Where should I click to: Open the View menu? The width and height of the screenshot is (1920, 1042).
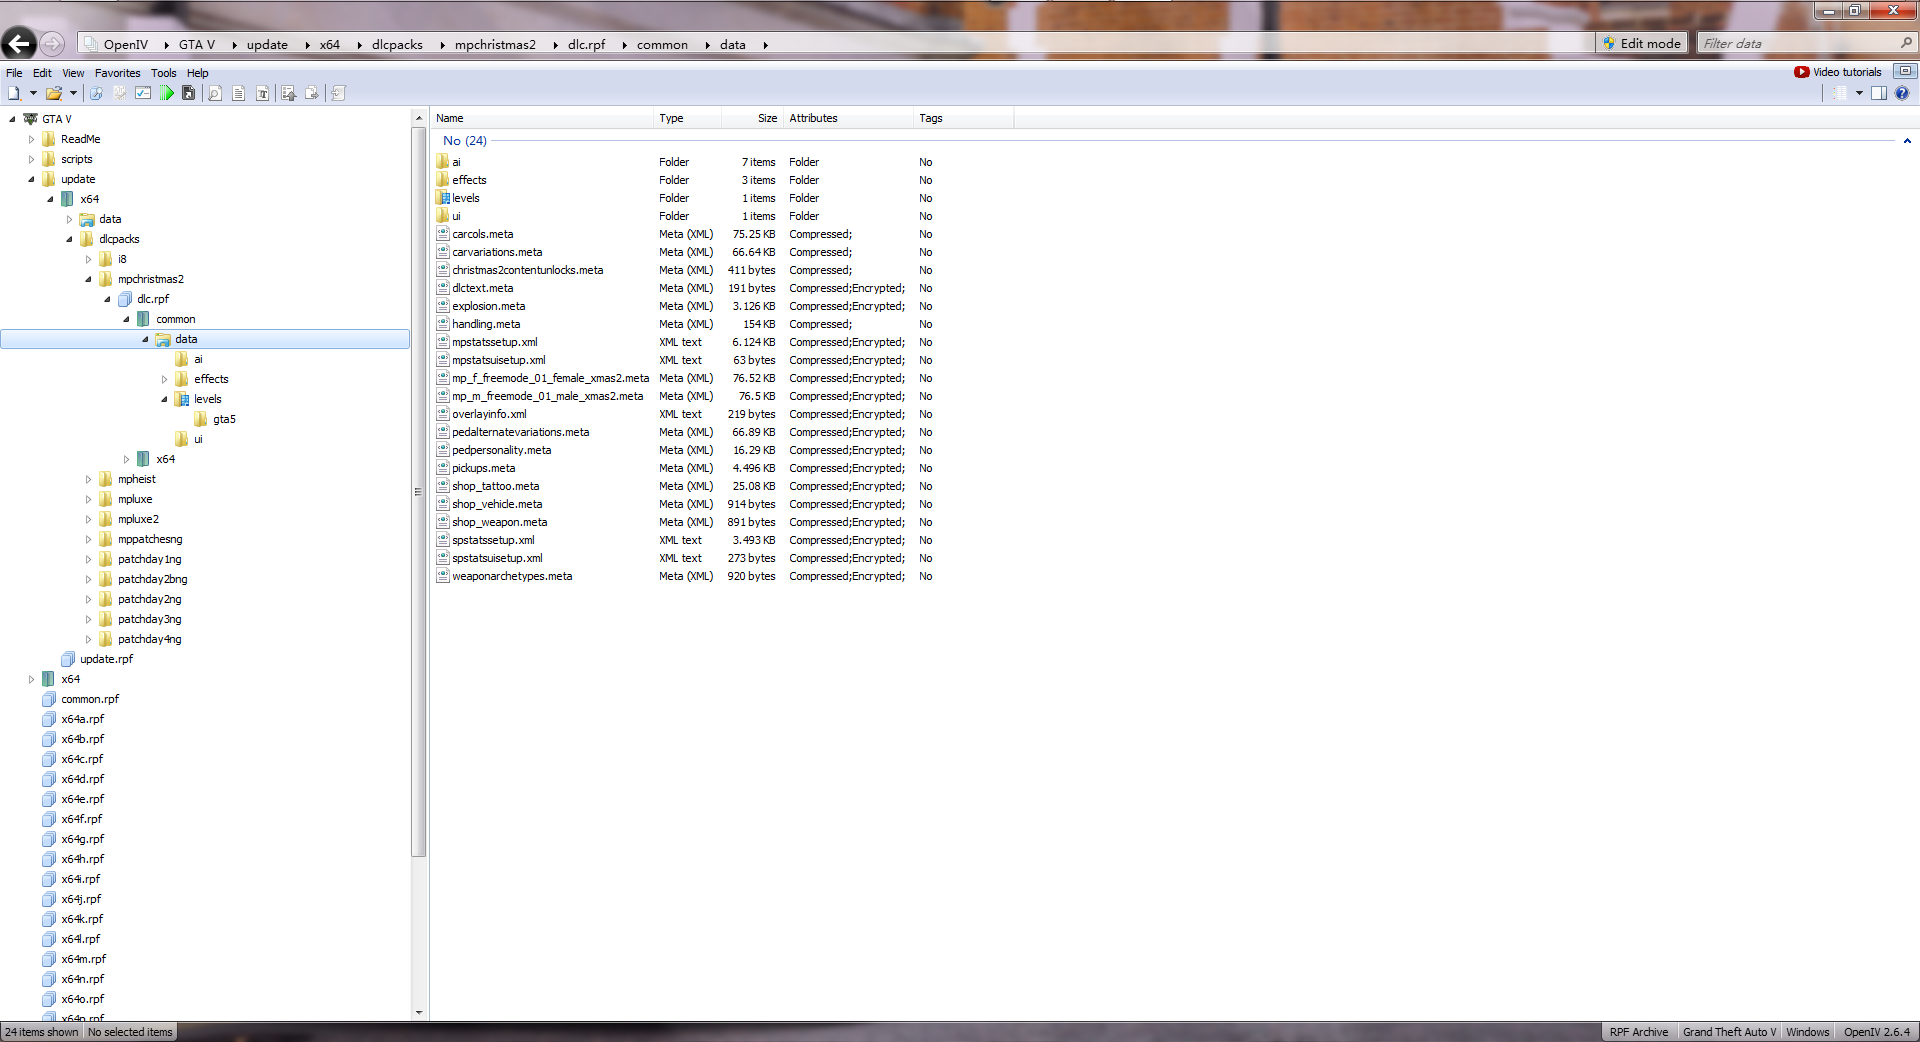pyautogui.click(x=73, y=73)
